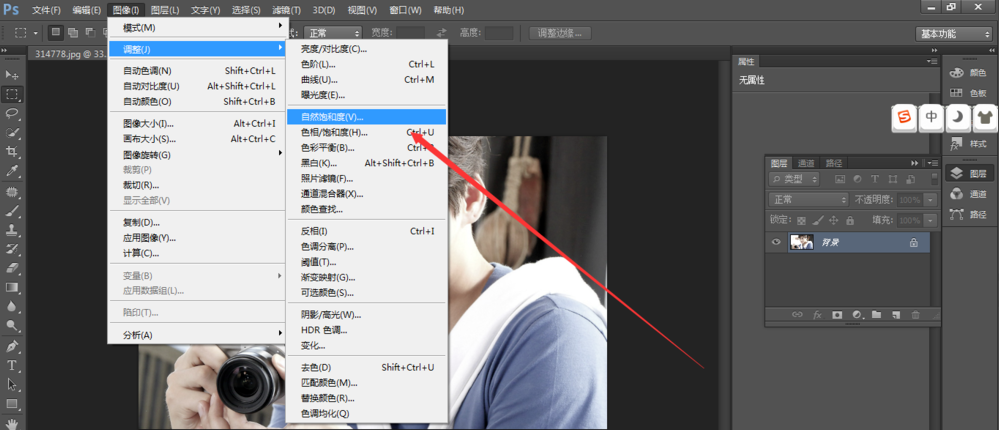Open the 文件(F) menu
The width and height of the screenshot is (999, 430).
(47, 10)
